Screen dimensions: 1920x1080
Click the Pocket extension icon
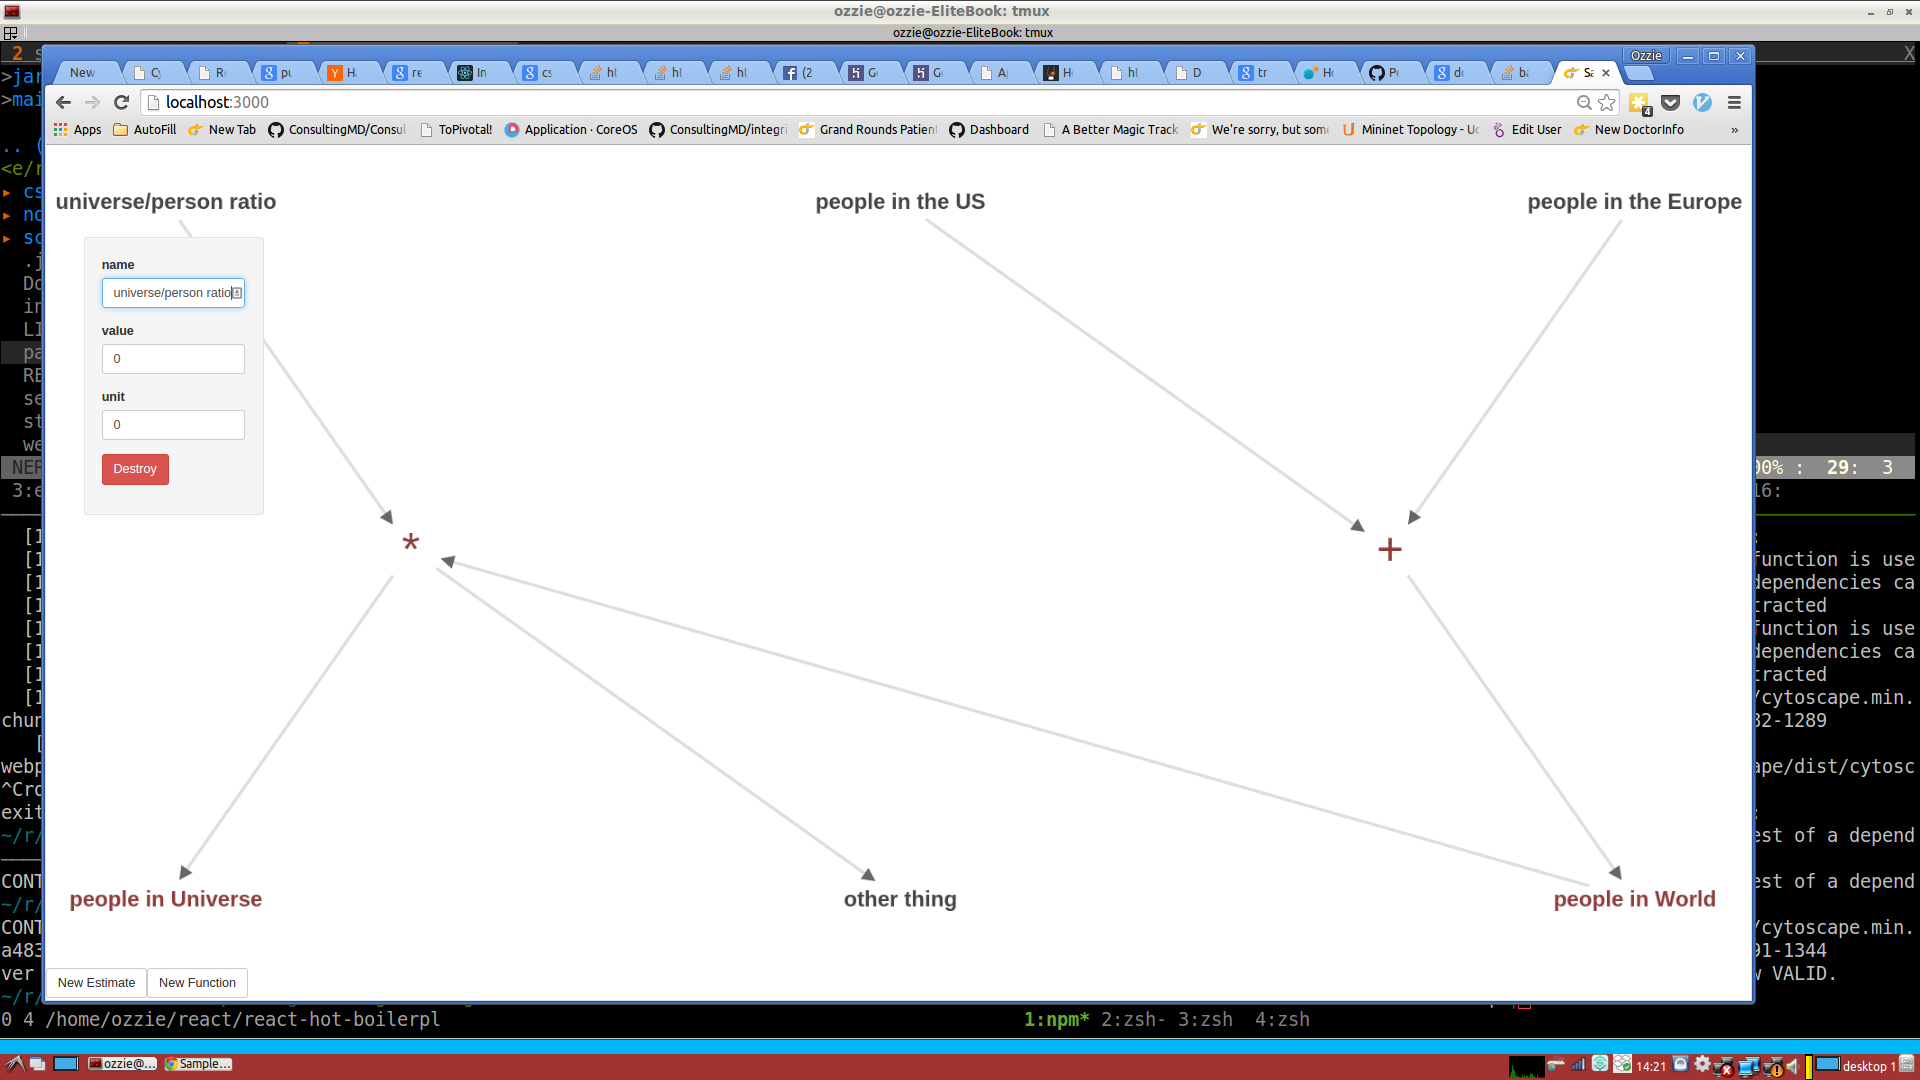(1670, 102)
